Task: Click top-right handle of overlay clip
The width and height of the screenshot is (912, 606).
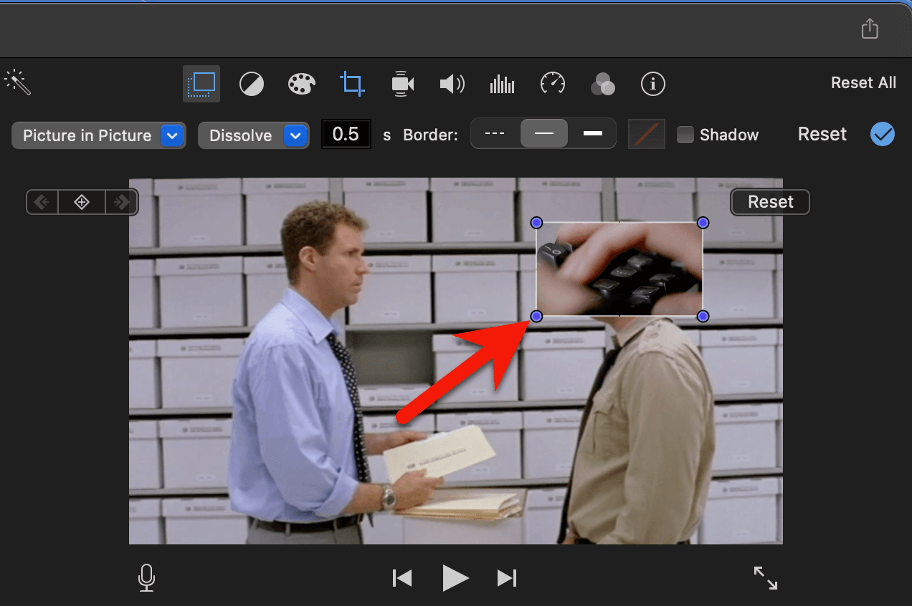Action: [703, 223]
